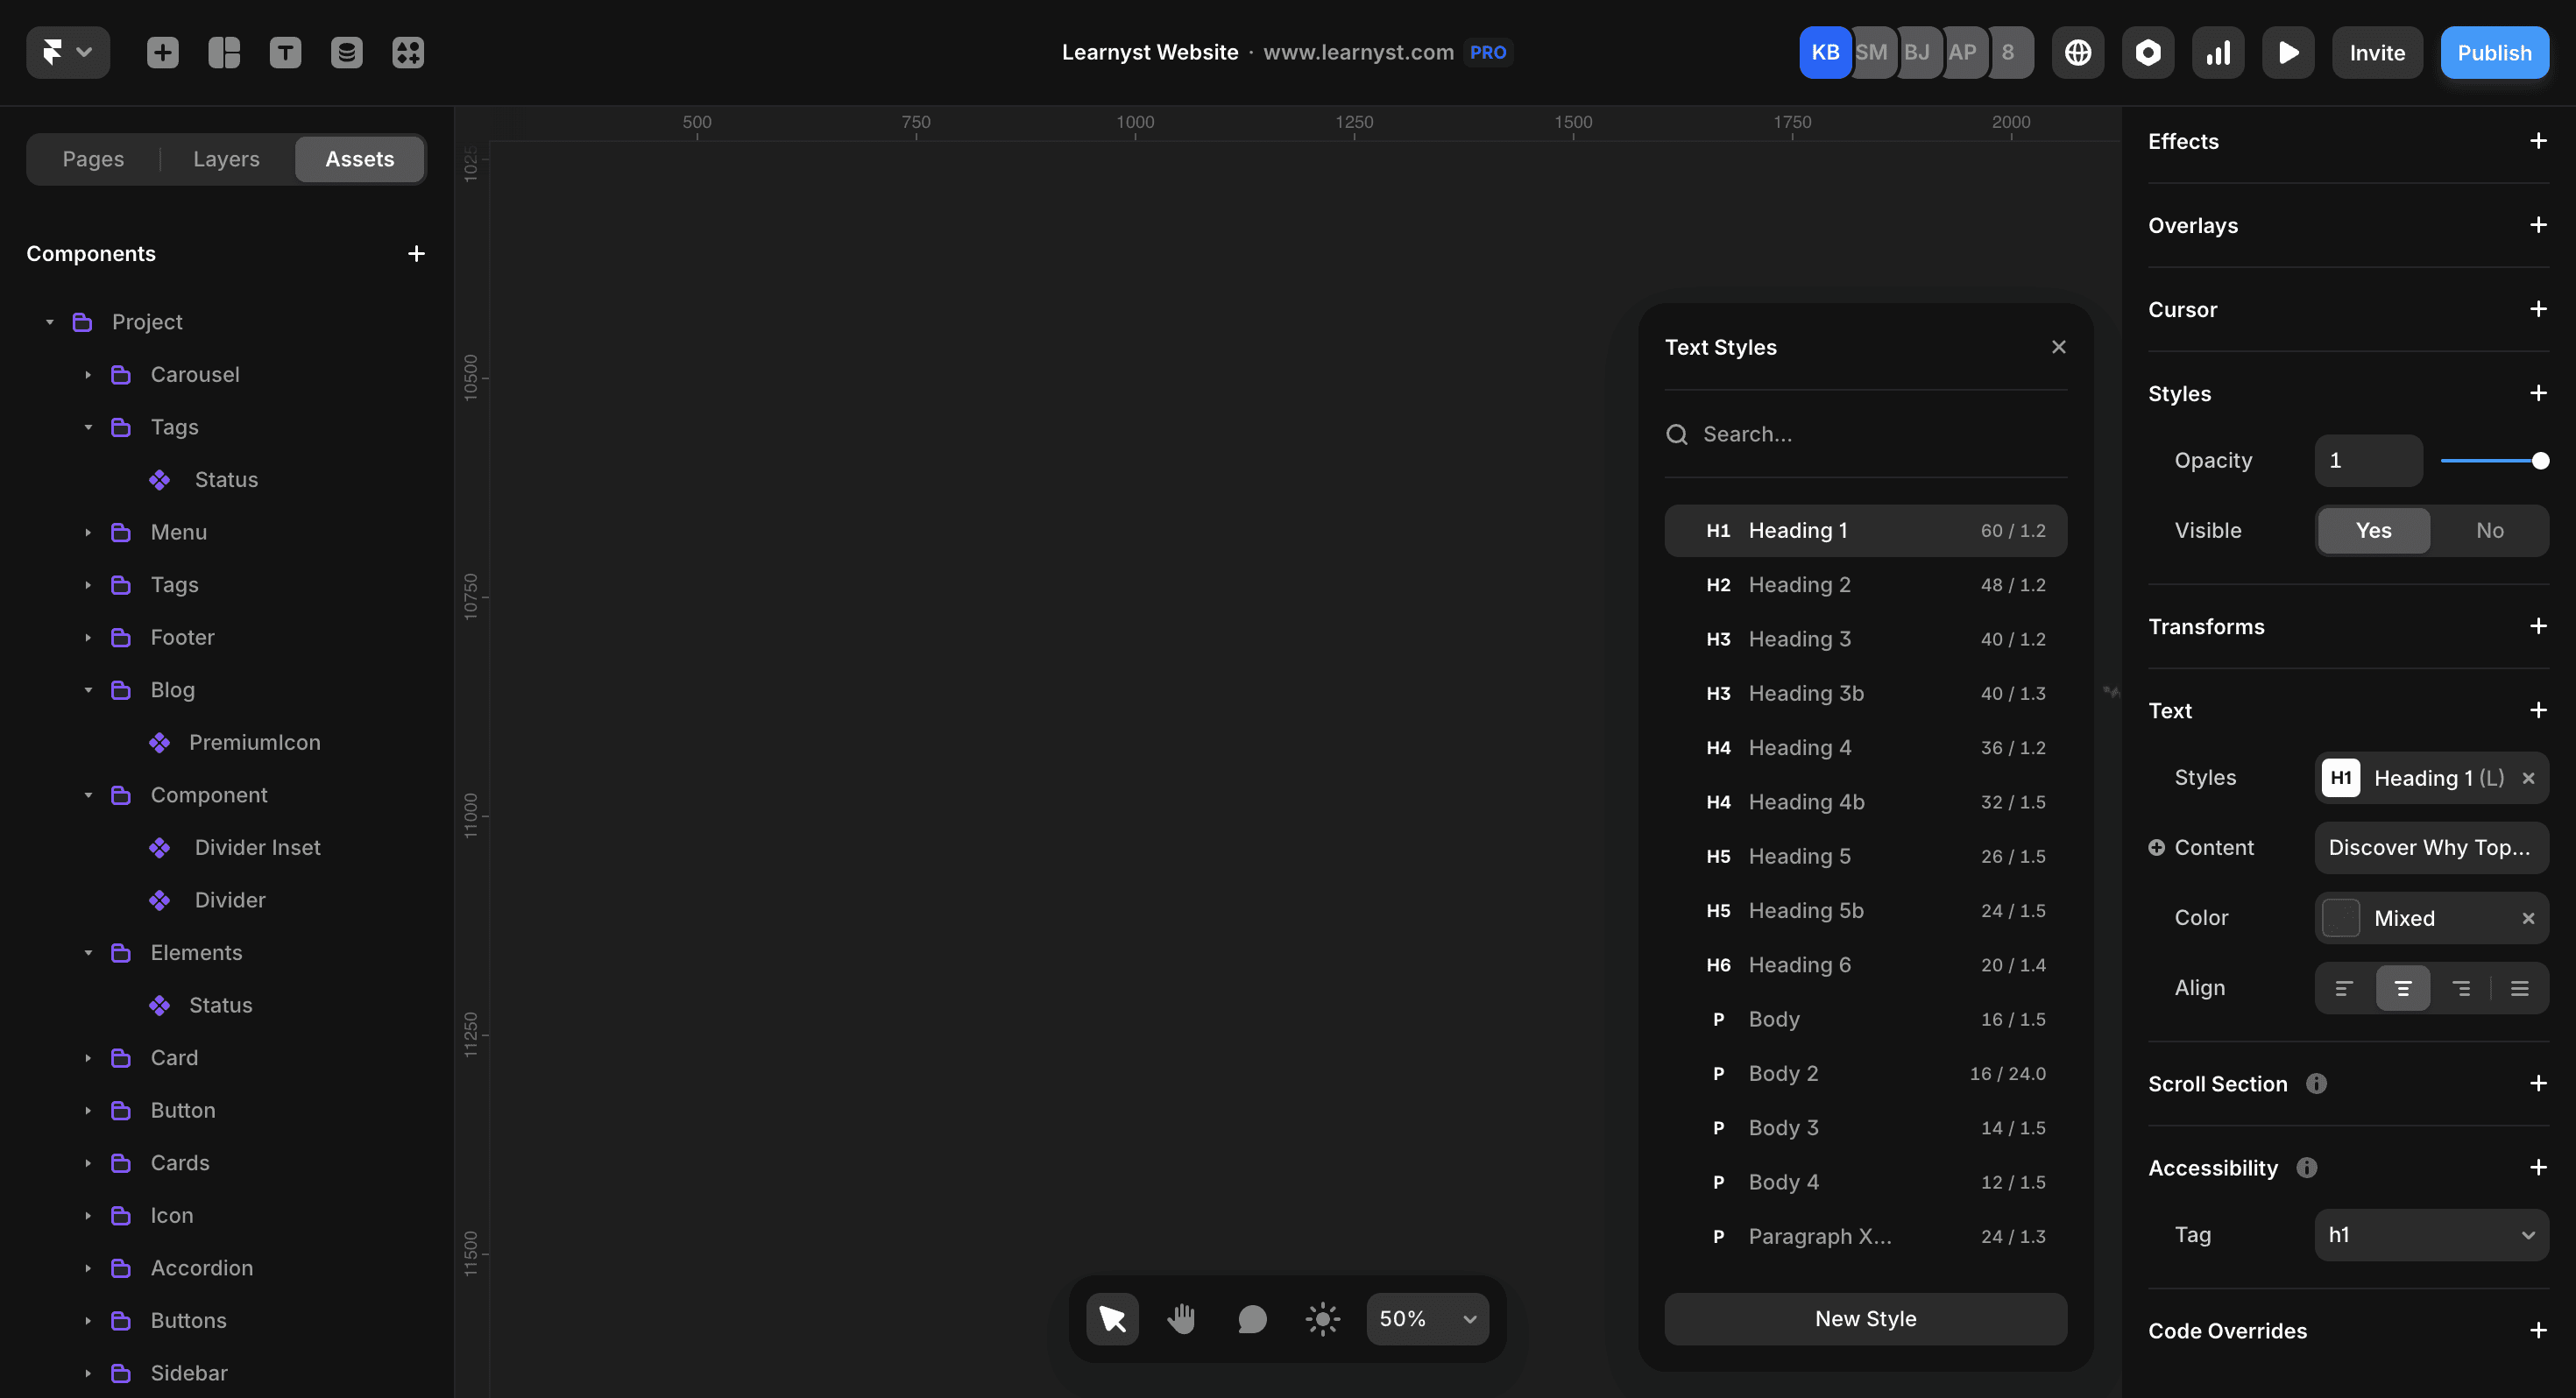This screenshot has height=1398, width=2576.
Task: Click the opacity slider handle
Action: coord(2539,461)
